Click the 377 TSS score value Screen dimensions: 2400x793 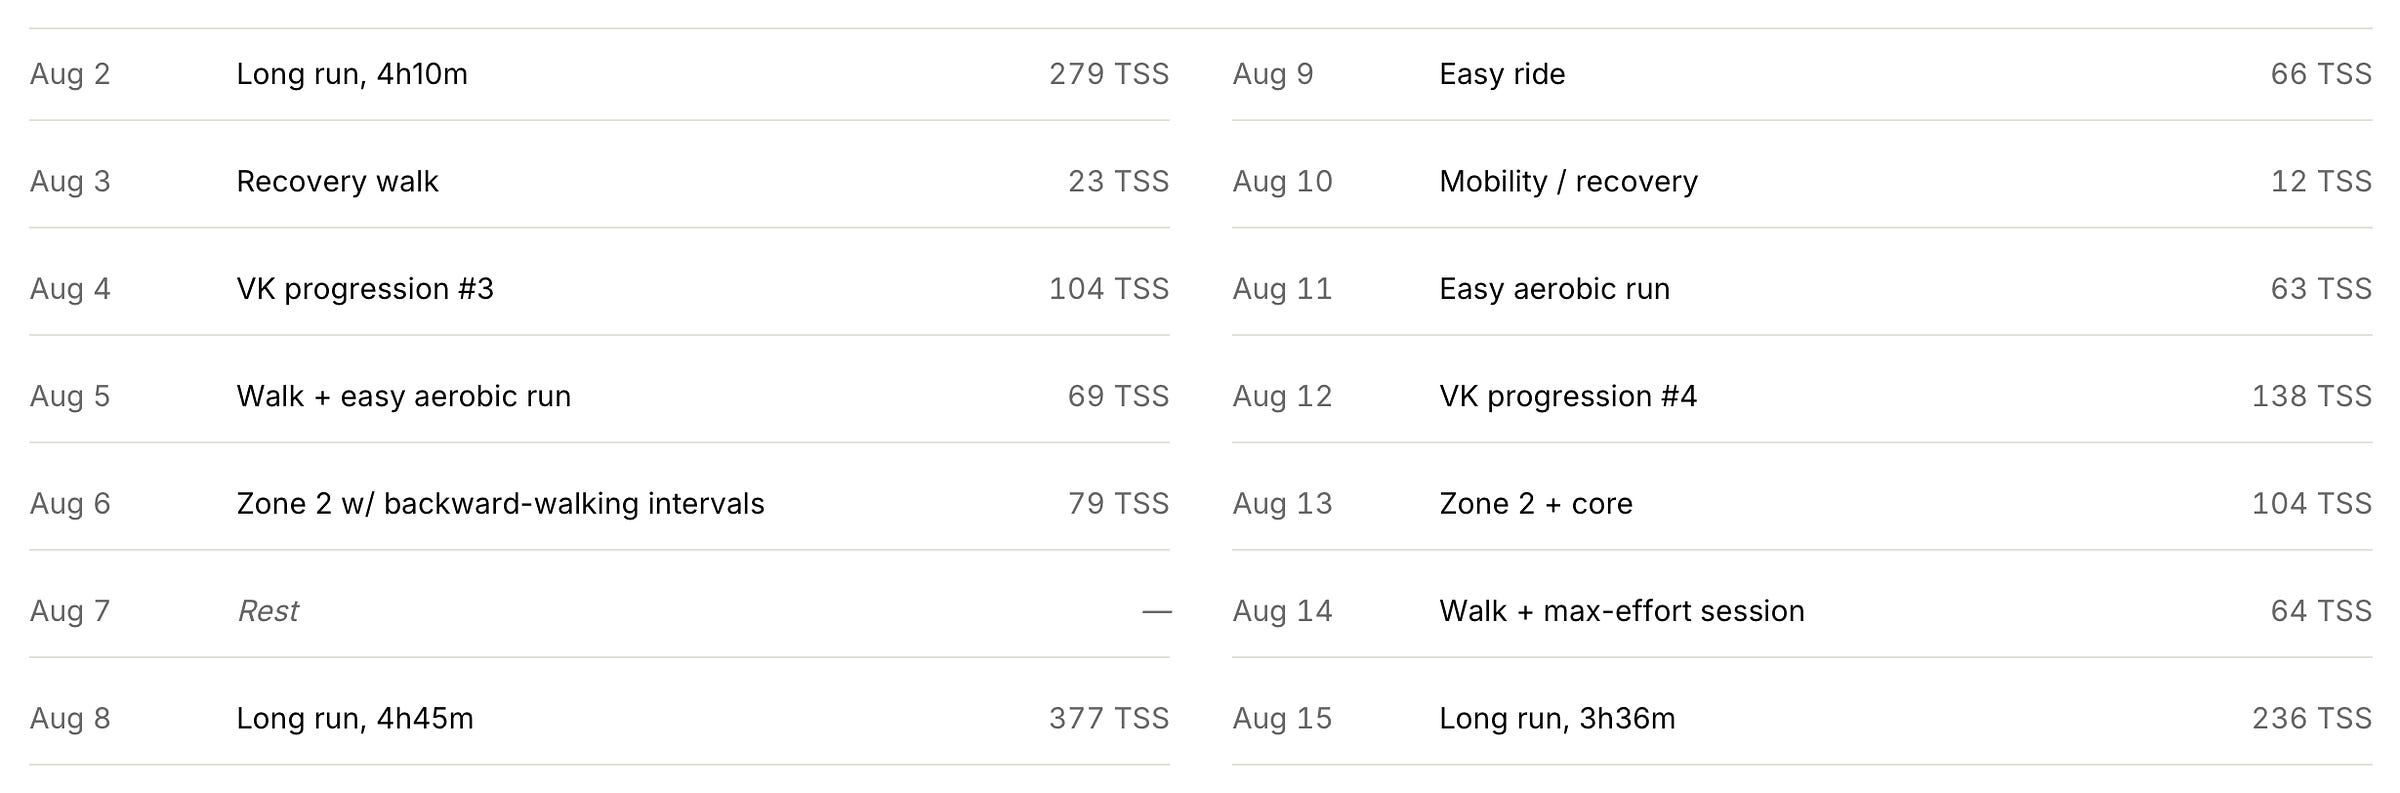click(1109, 719)
